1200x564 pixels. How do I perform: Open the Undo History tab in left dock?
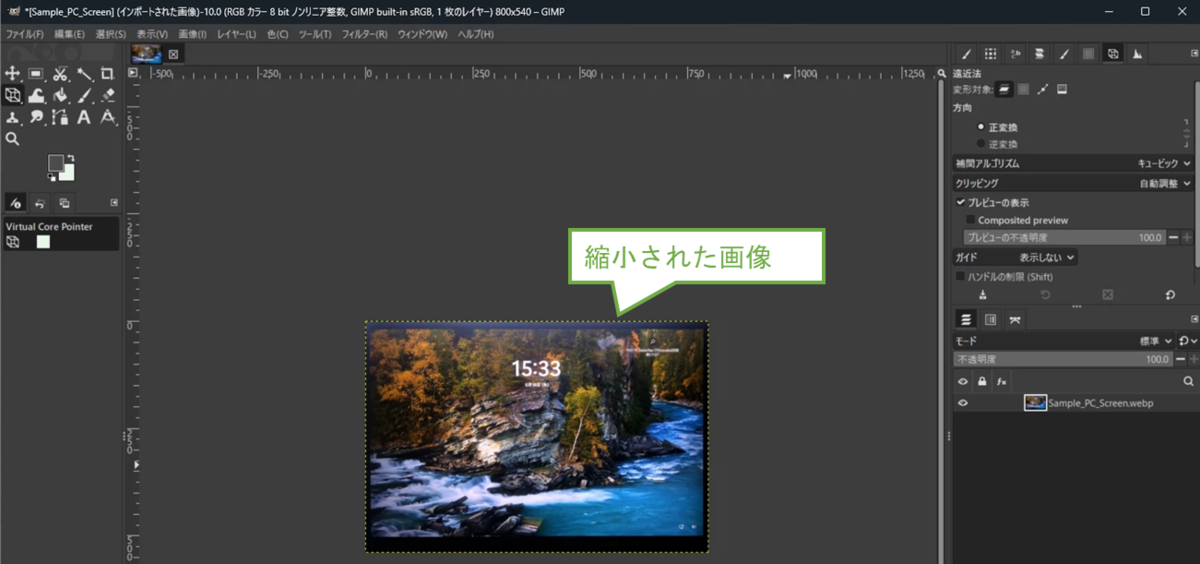pos(39,203)
